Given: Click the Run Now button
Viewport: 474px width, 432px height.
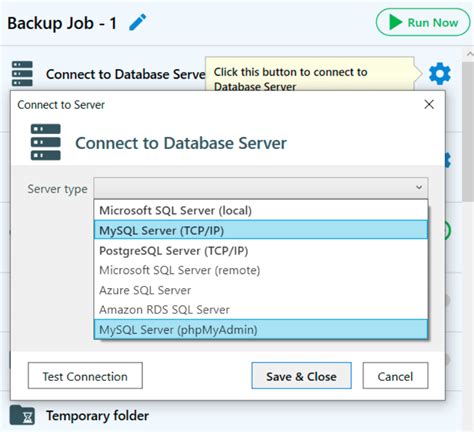Looking at the screenshot, I should coord(423,22).
